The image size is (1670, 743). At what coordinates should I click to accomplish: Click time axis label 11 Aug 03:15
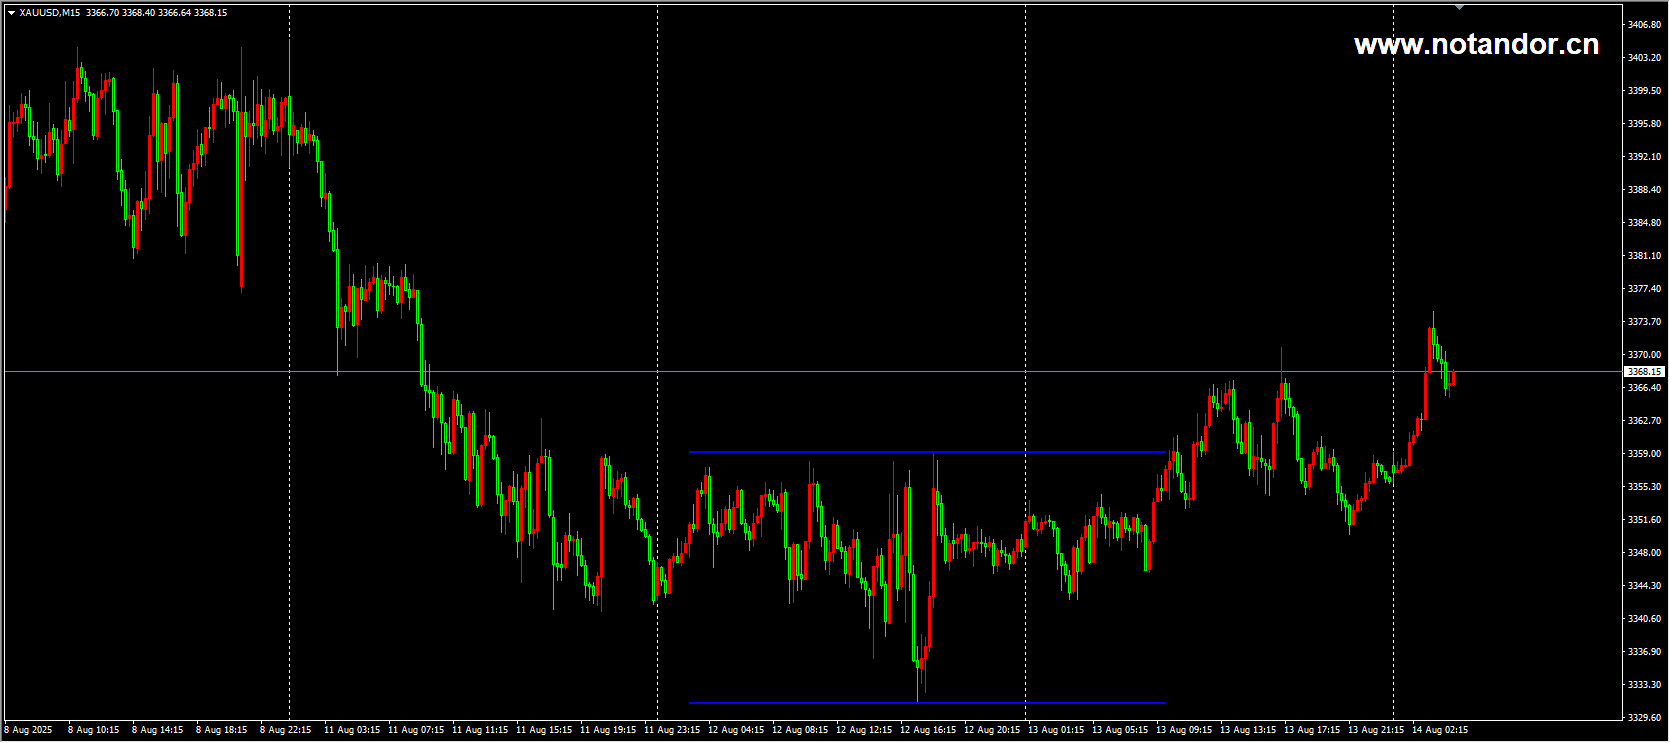(352, 730)
